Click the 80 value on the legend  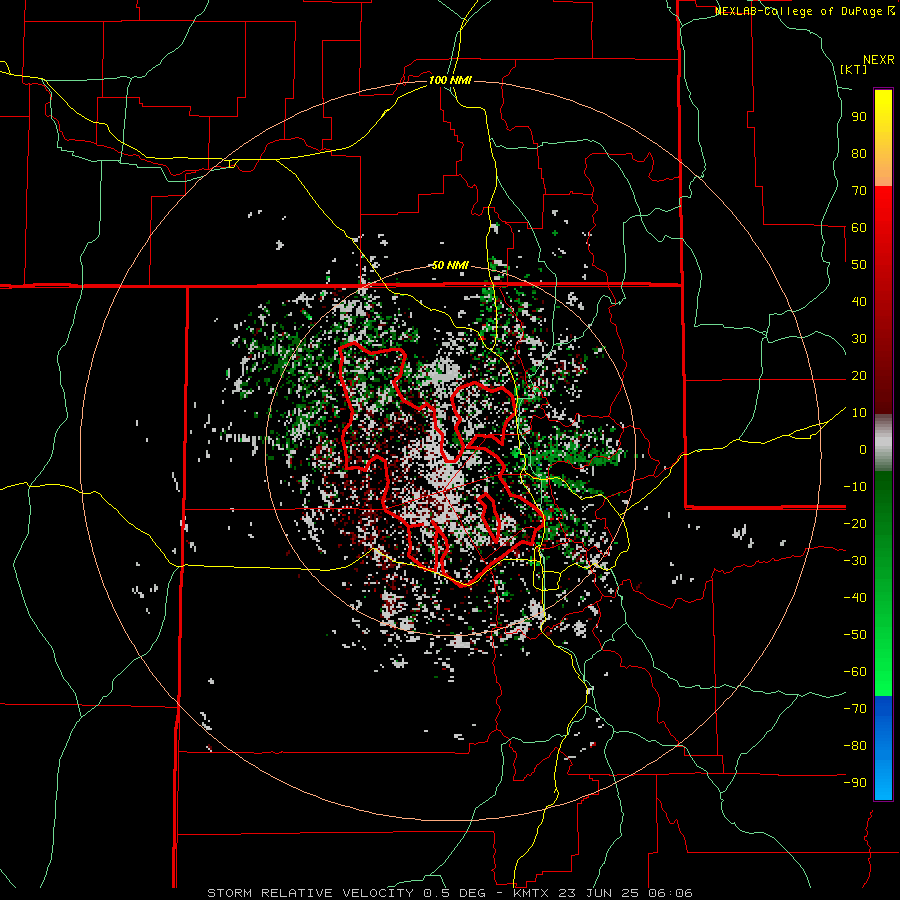(x=859, y=154)
